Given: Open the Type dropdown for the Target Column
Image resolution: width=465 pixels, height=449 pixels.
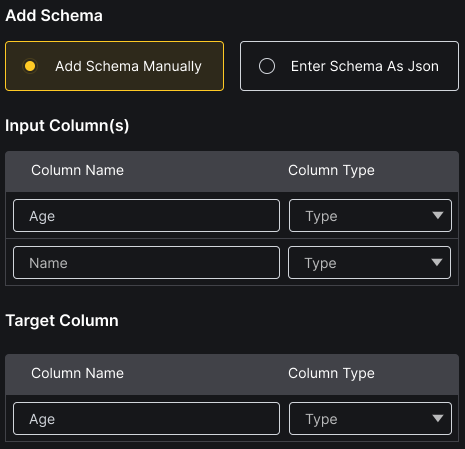Looking at the screenshot, I should point(370,419).
